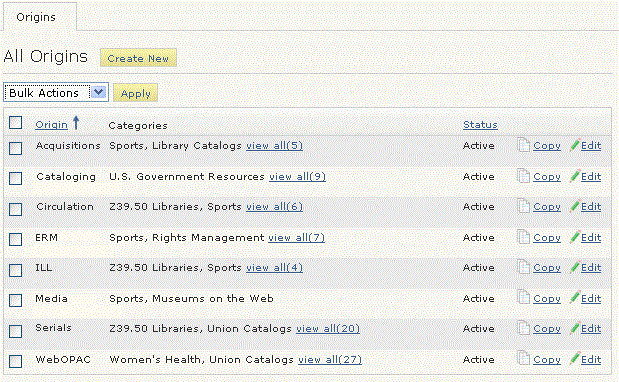The image size is (619, 382).
Task: Click the green pencil icon for Cataloging
Action: [x=574, y=176]
